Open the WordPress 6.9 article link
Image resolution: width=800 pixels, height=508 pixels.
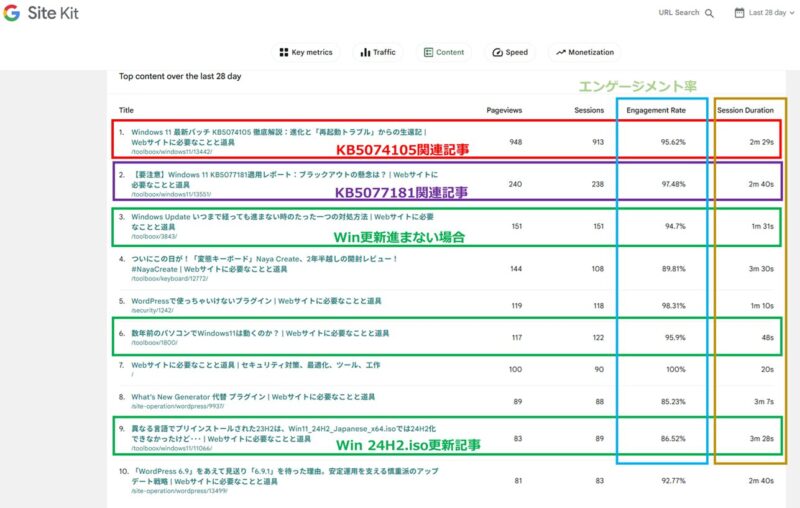286,476
